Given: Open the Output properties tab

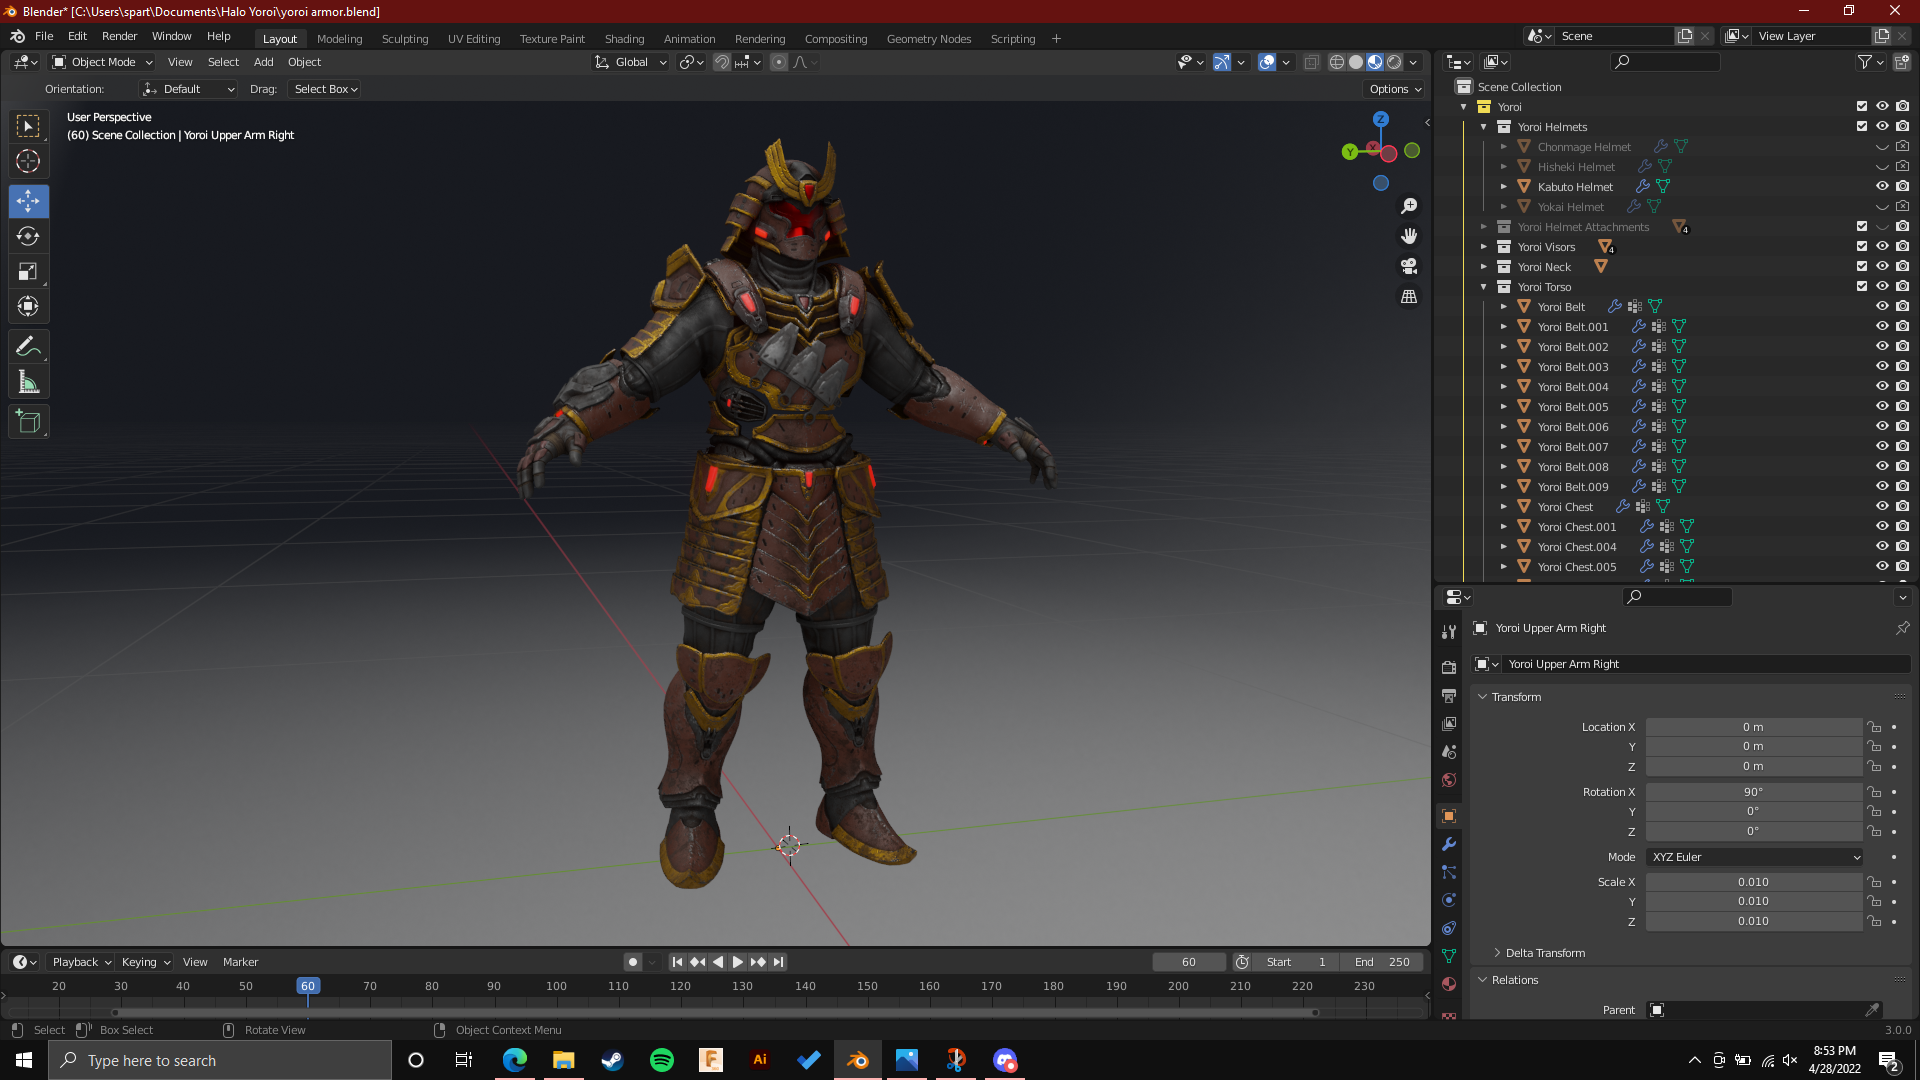Looking at the screenshot, I should 1449,695.
